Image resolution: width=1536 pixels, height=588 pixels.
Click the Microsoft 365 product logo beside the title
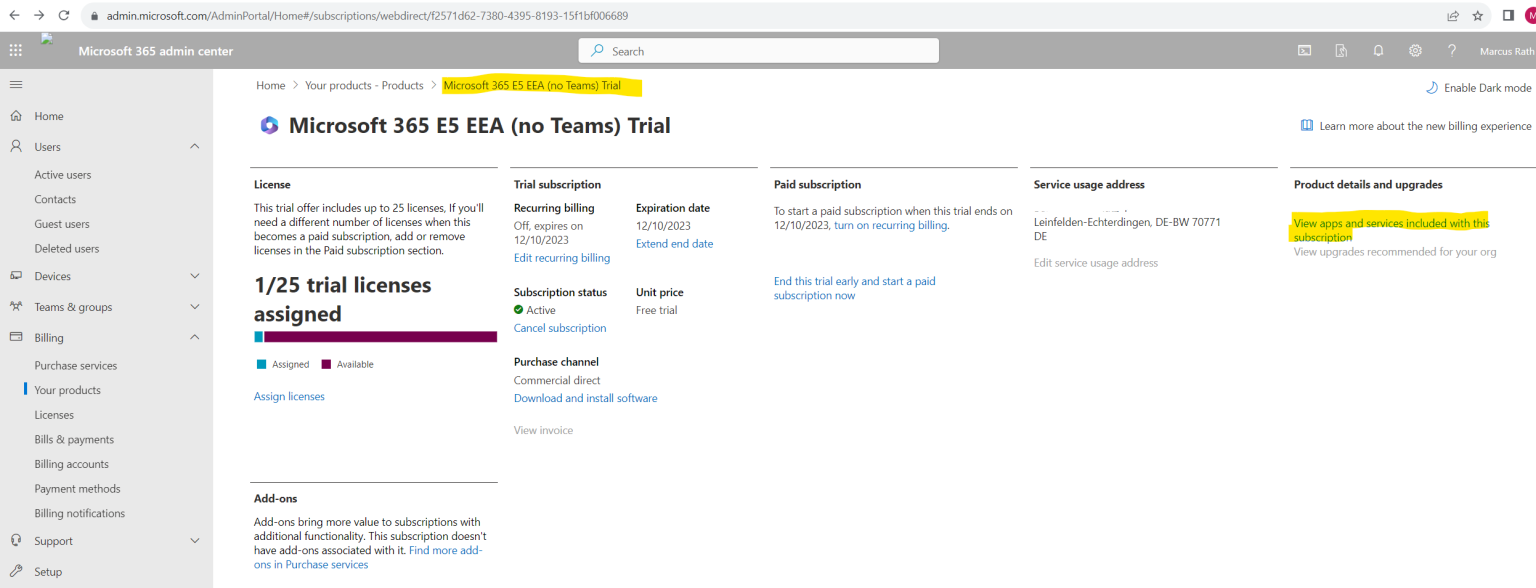[268, 124]
